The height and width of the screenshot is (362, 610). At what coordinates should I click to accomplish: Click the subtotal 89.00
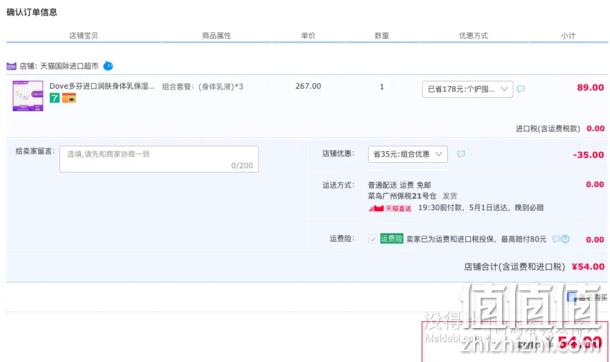click(590, 87)
